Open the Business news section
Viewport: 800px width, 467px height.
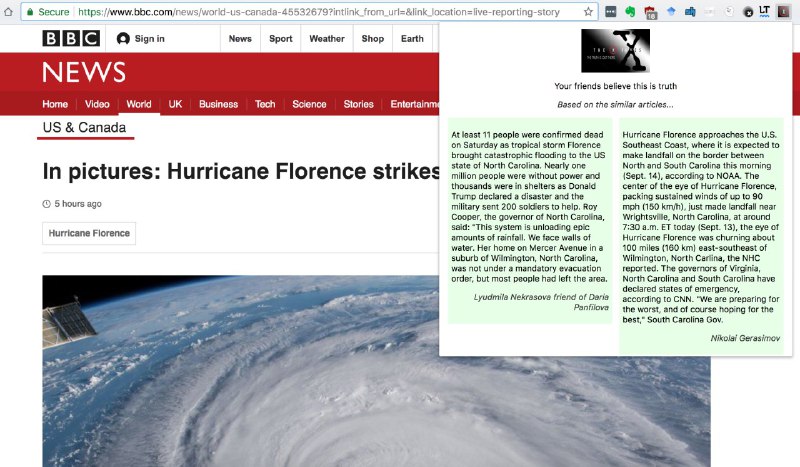tap(218, 104)
